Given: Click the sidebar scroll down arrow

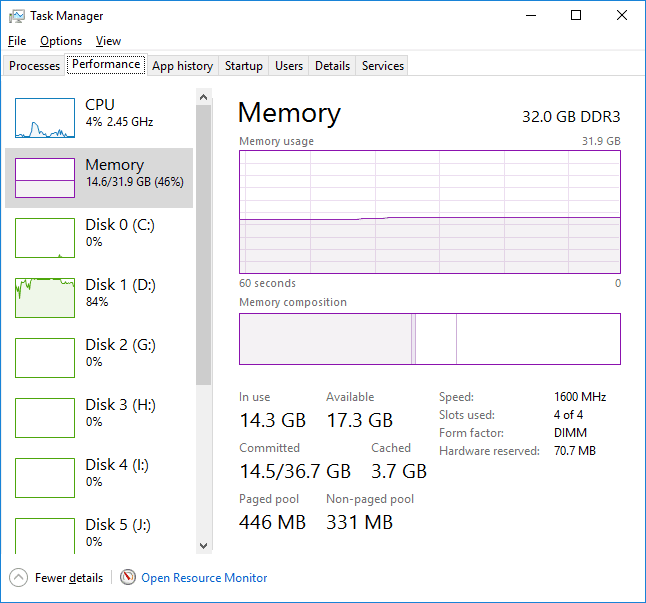Looking at the screenshot, I should tap(203, 546).
